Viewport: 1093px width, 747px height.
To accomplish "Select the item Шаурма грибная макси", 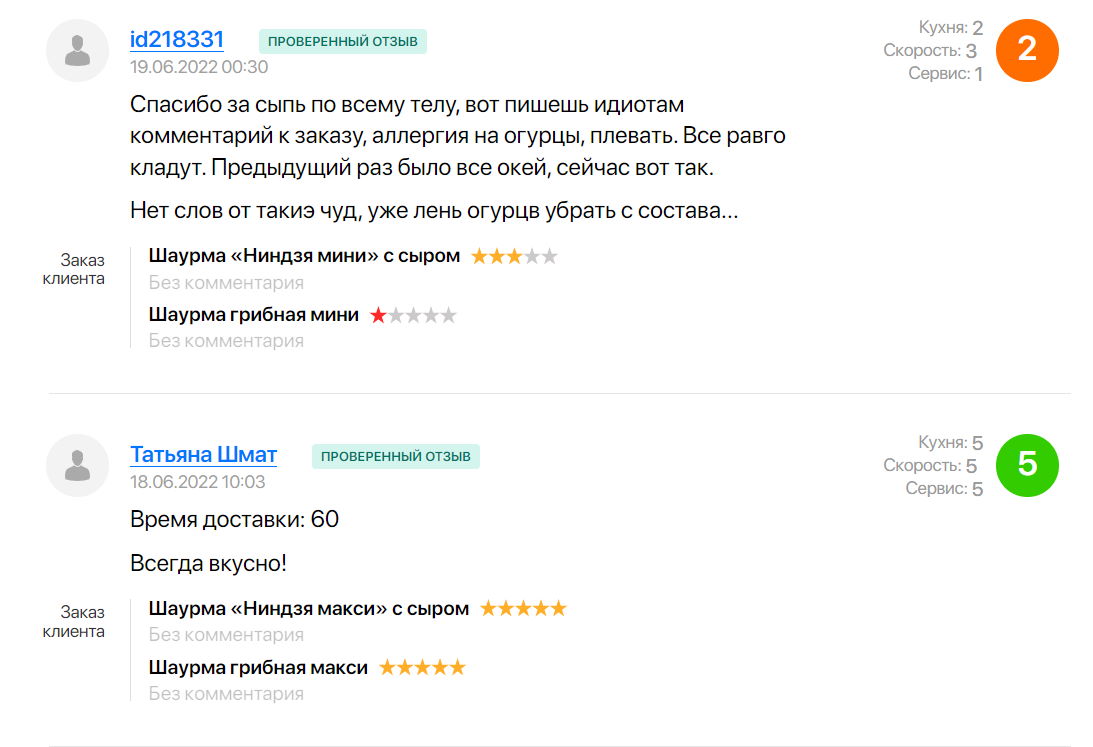I will coord(258,667).
